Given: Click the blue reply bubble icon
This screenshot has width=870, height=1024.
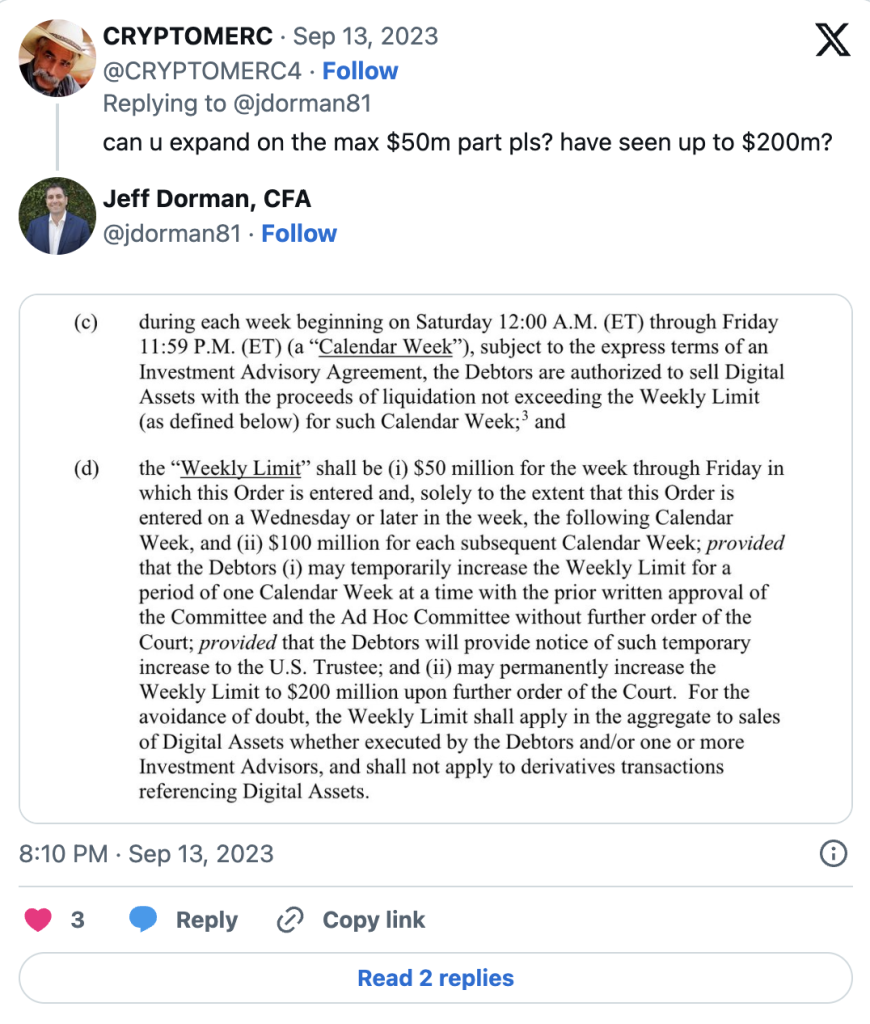Looking at the screenshot, I should click(x=144, y=920).
